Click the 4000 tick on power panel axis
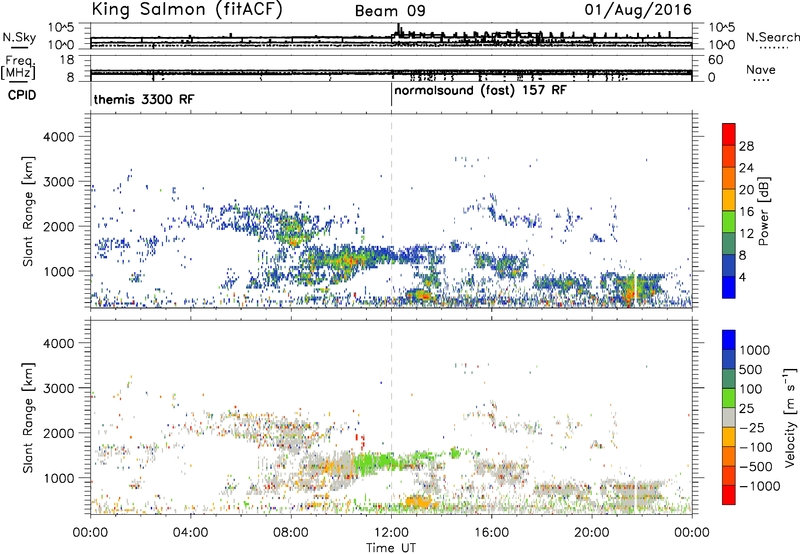The width and height of the screenshot is (800, 554). click(x=58, y=137)
